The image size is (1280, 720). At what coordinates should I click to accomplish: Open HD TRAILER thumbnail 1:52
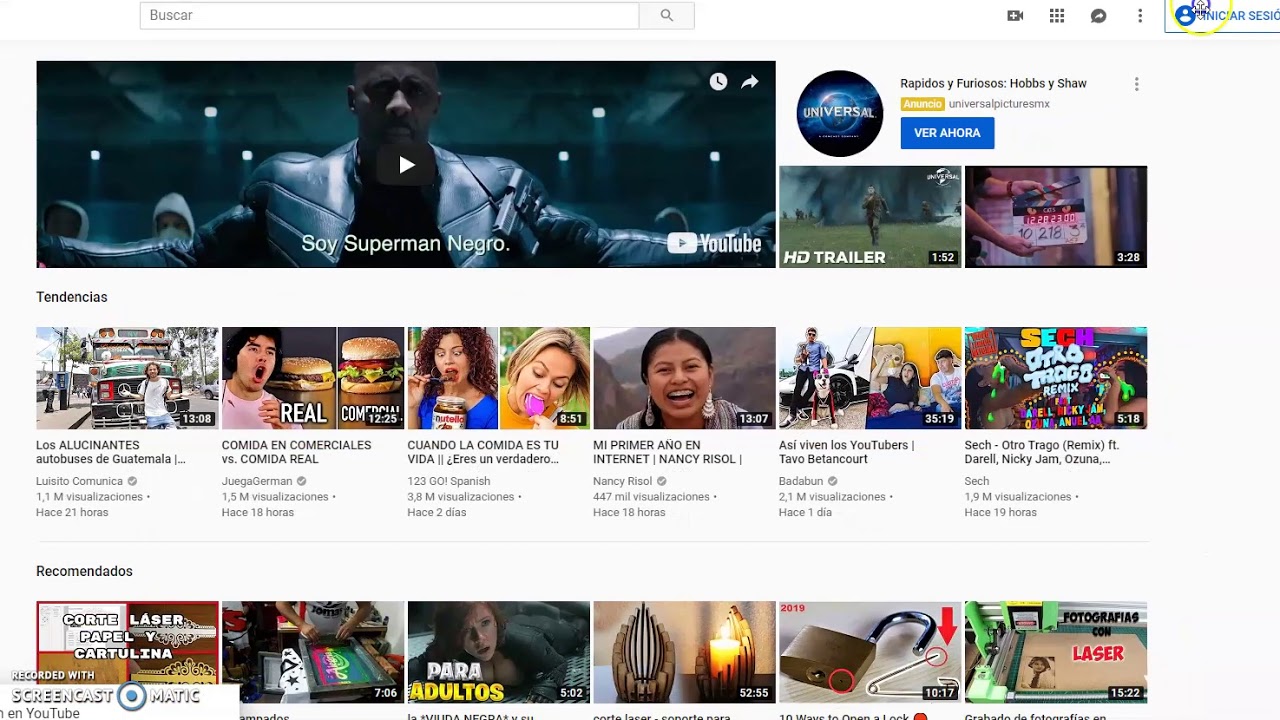(x=870, y=217)
